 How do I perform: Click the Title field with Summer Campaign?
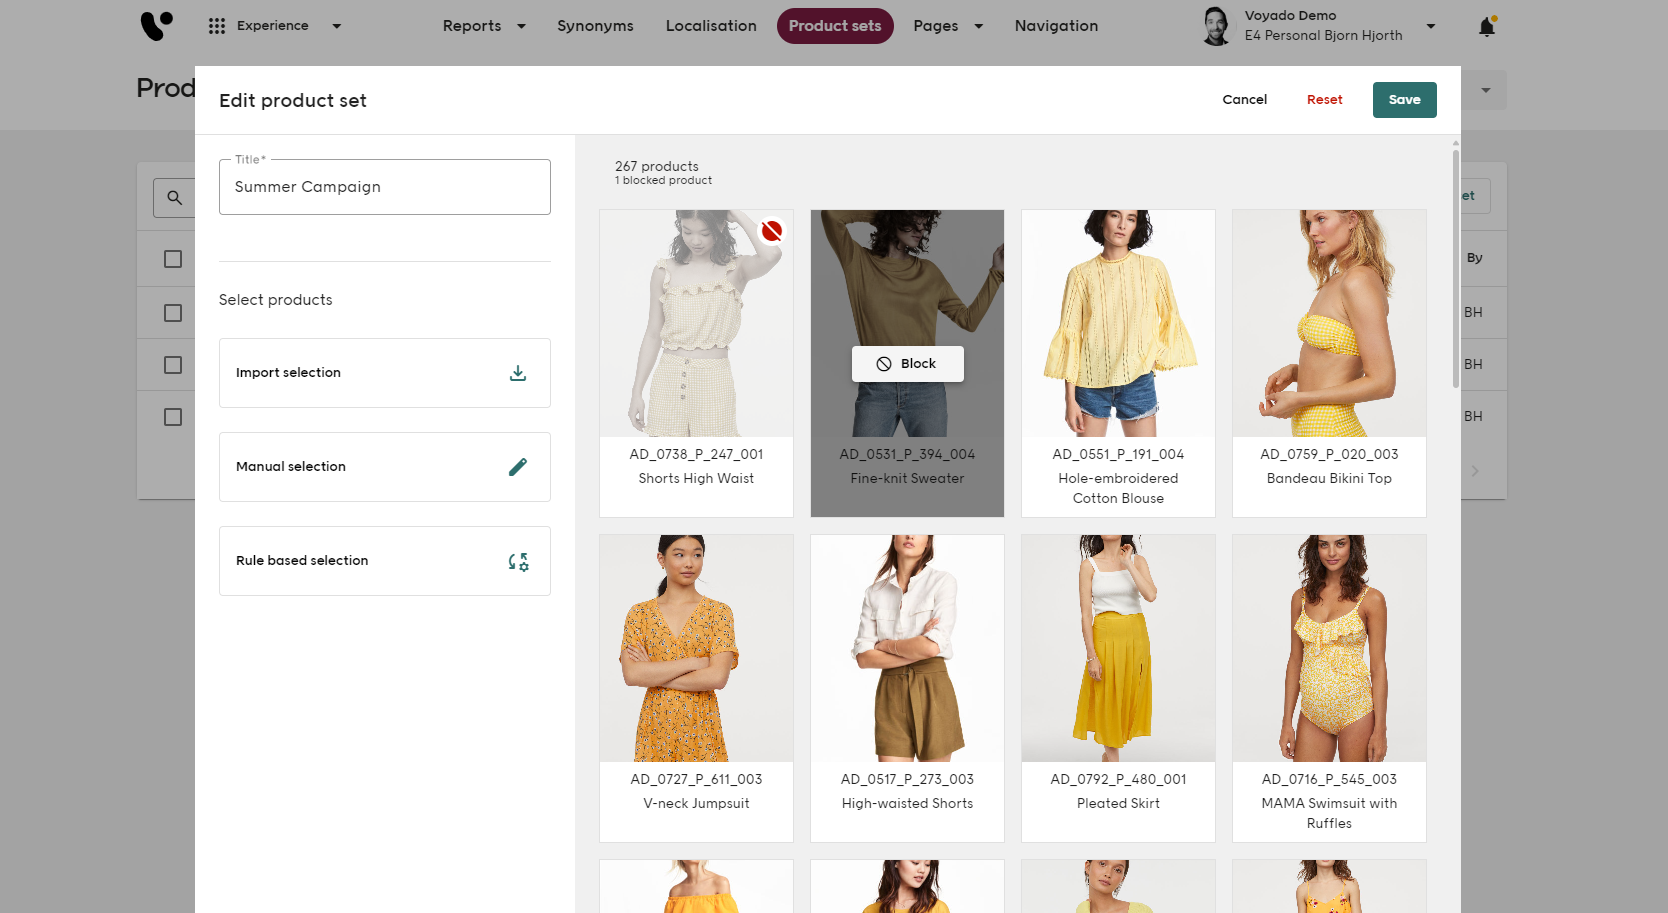click(x=385, y=187)
